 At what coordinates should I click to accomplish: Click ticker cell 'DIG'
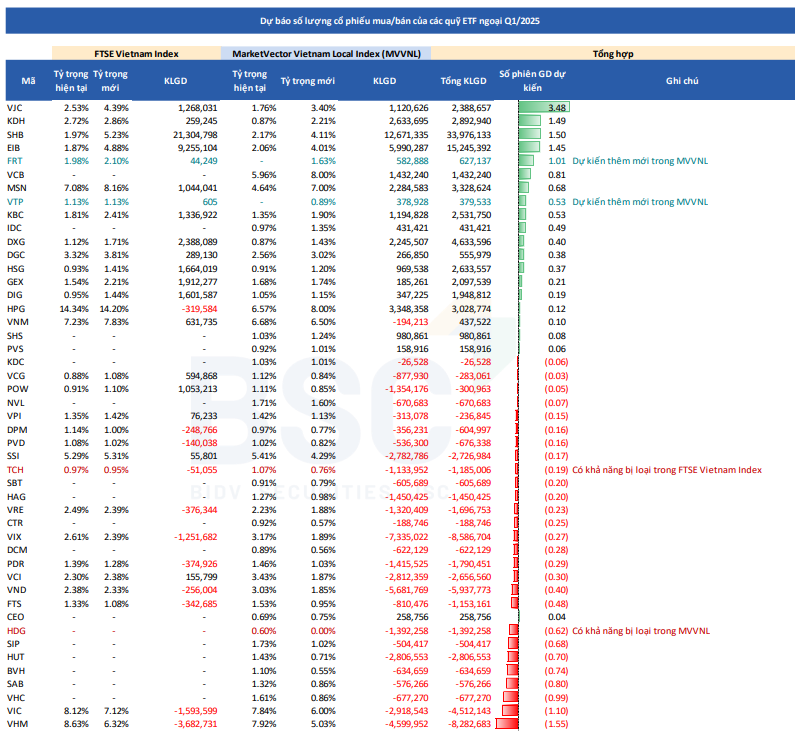(15, 295)
